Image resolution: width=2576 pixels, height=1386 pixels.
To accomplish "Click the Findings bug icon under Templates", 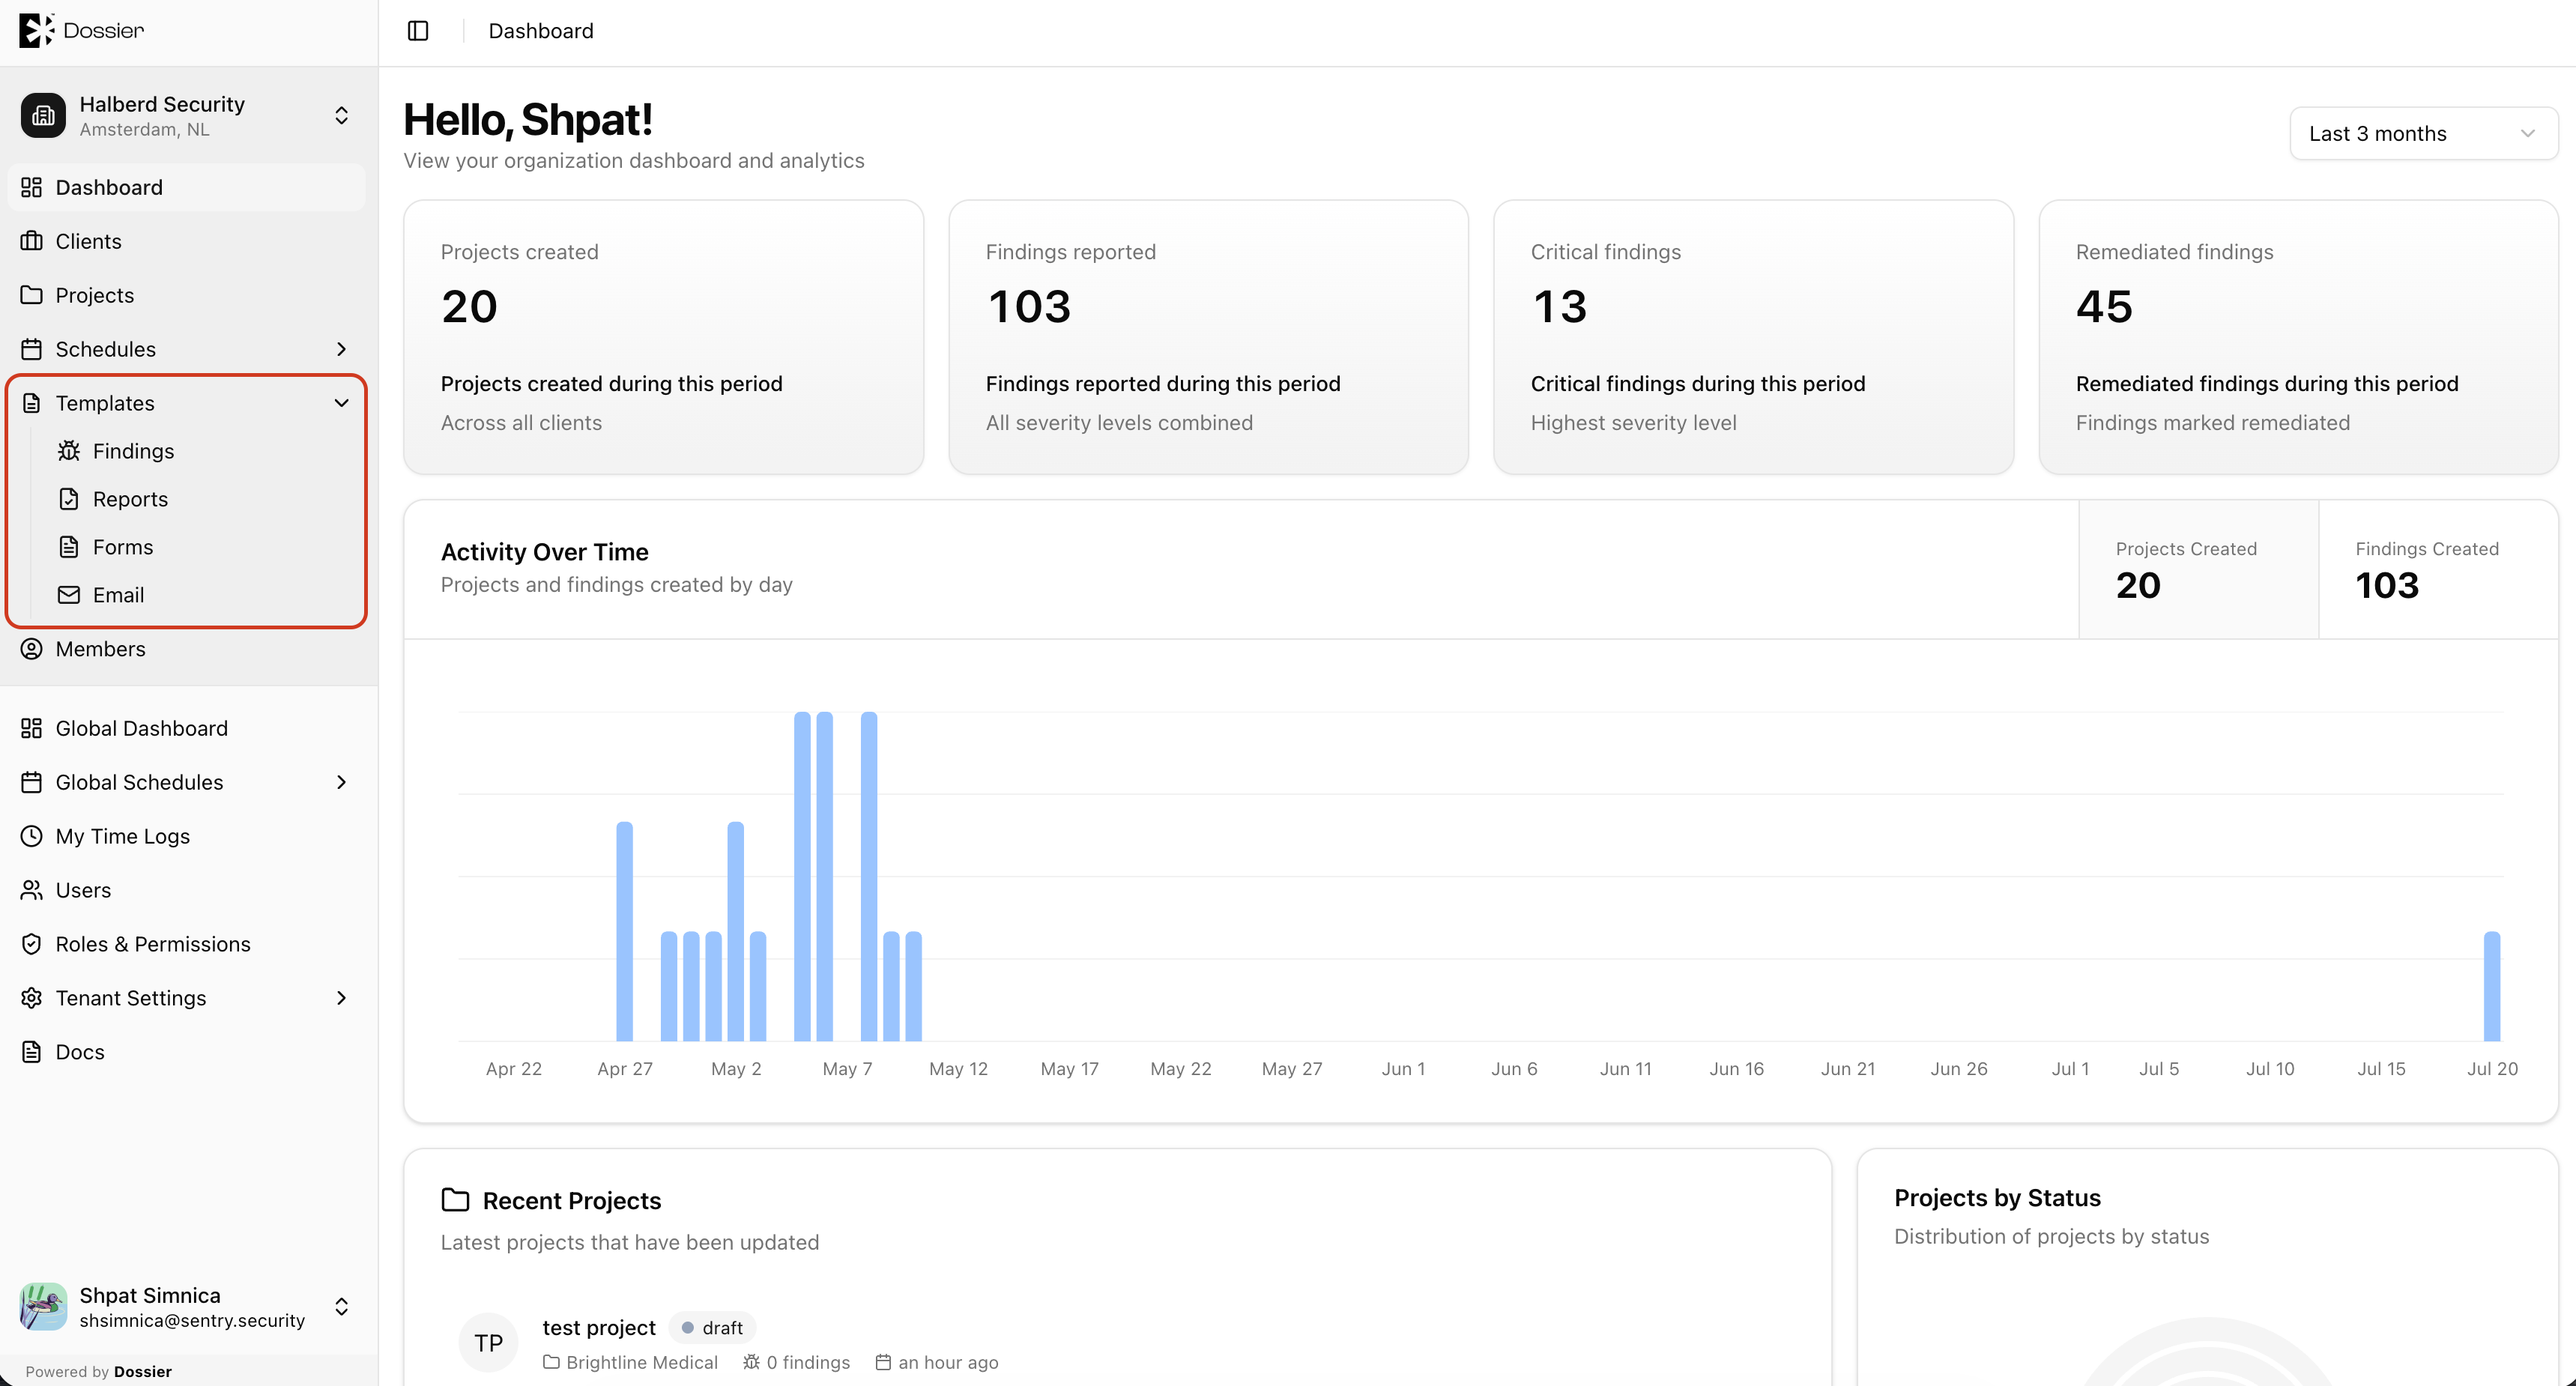I will tap(69, 452).
